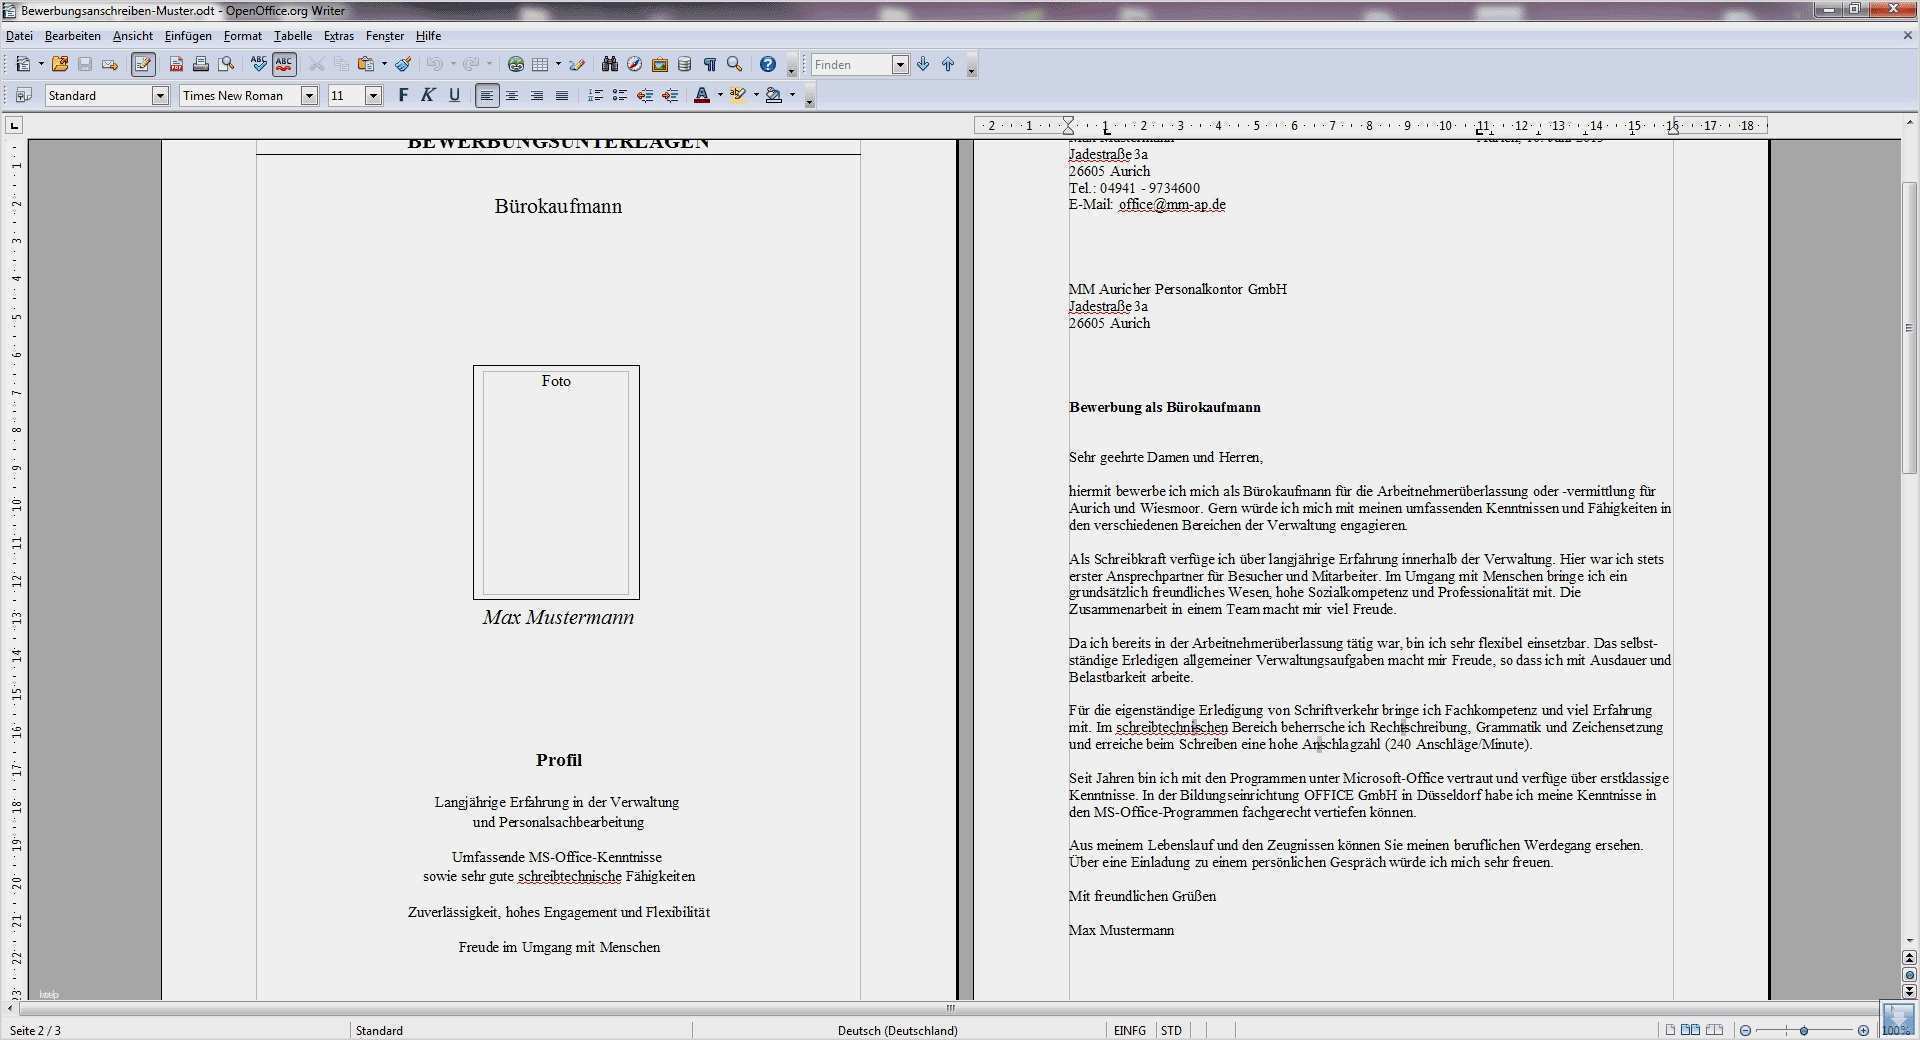Click the office@mm-ap.de email link
Image resolution: width=1920 pixels, height=1040 pixels.
1172,205
